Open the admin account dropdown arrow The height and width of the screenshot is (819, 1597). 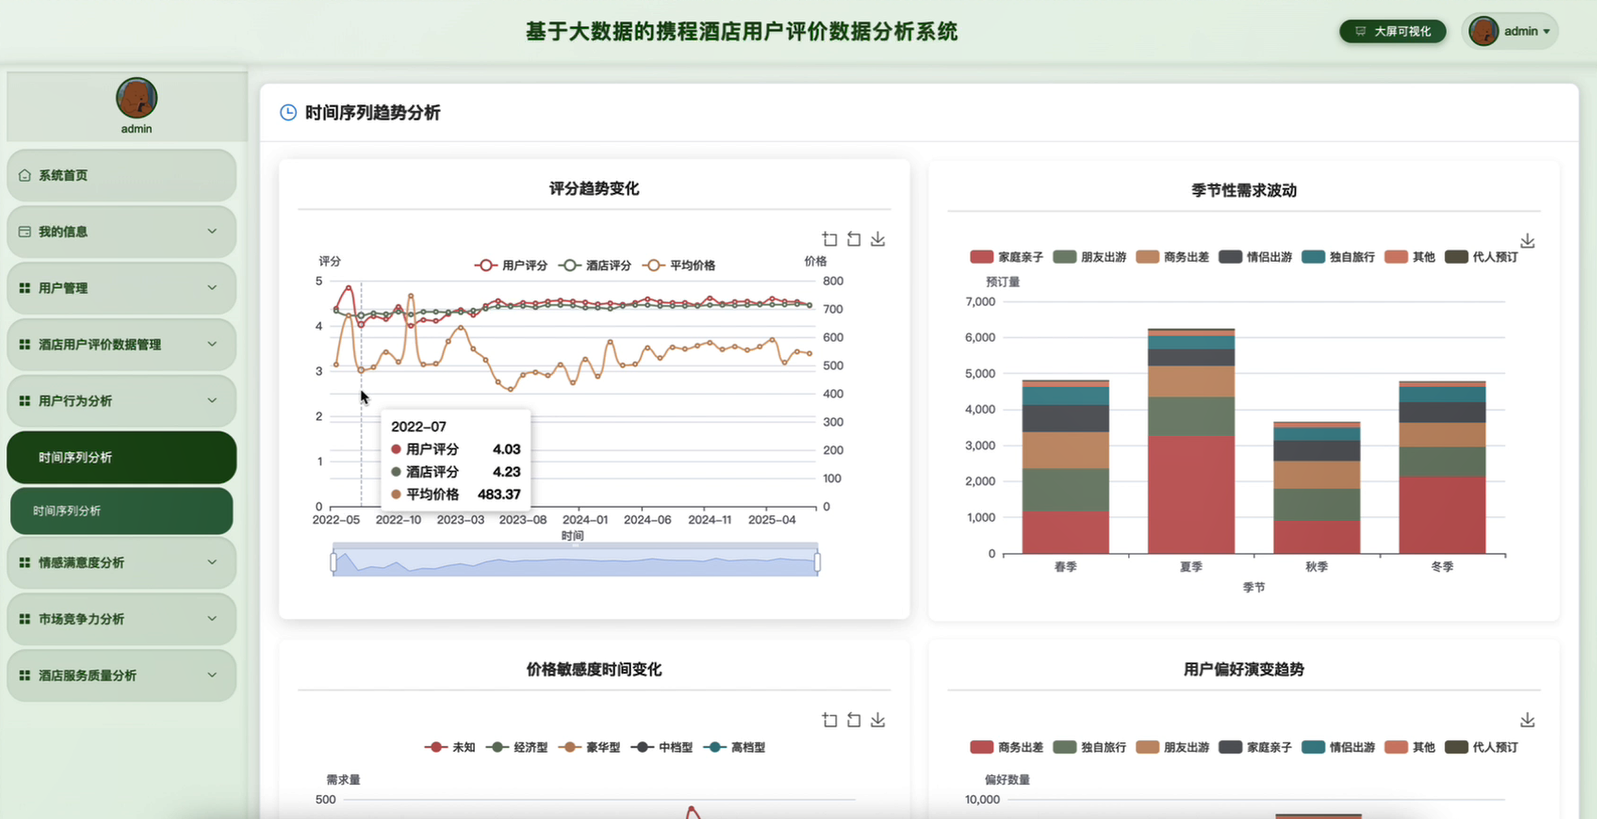1547,32
